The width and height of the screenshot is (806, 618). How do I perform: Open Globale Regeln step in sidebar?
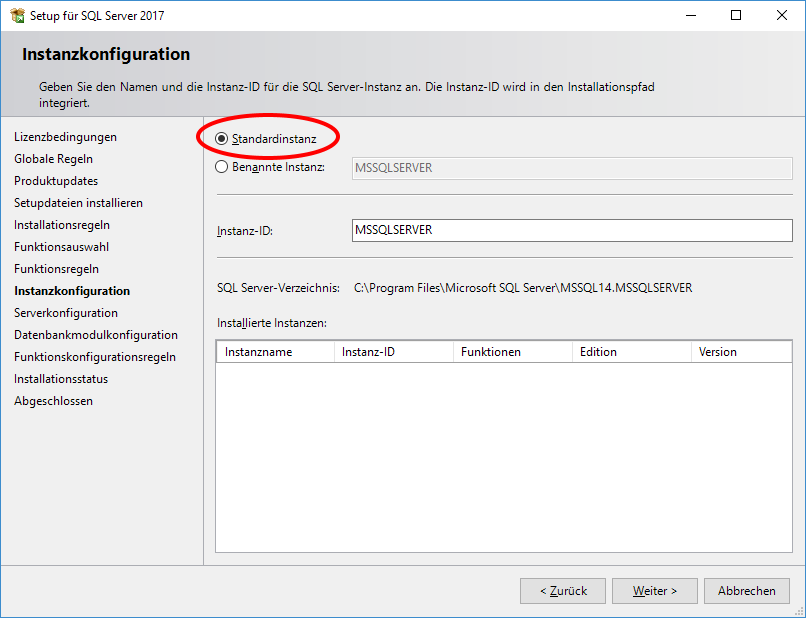pyautogui.click(x=53, y=159)
